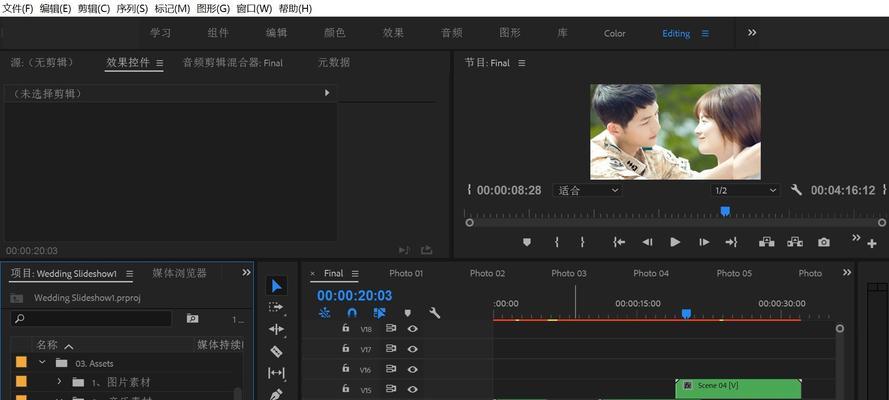Step forward one frame
Viewport: 889px width, 400px height.
tap(704, 242)
